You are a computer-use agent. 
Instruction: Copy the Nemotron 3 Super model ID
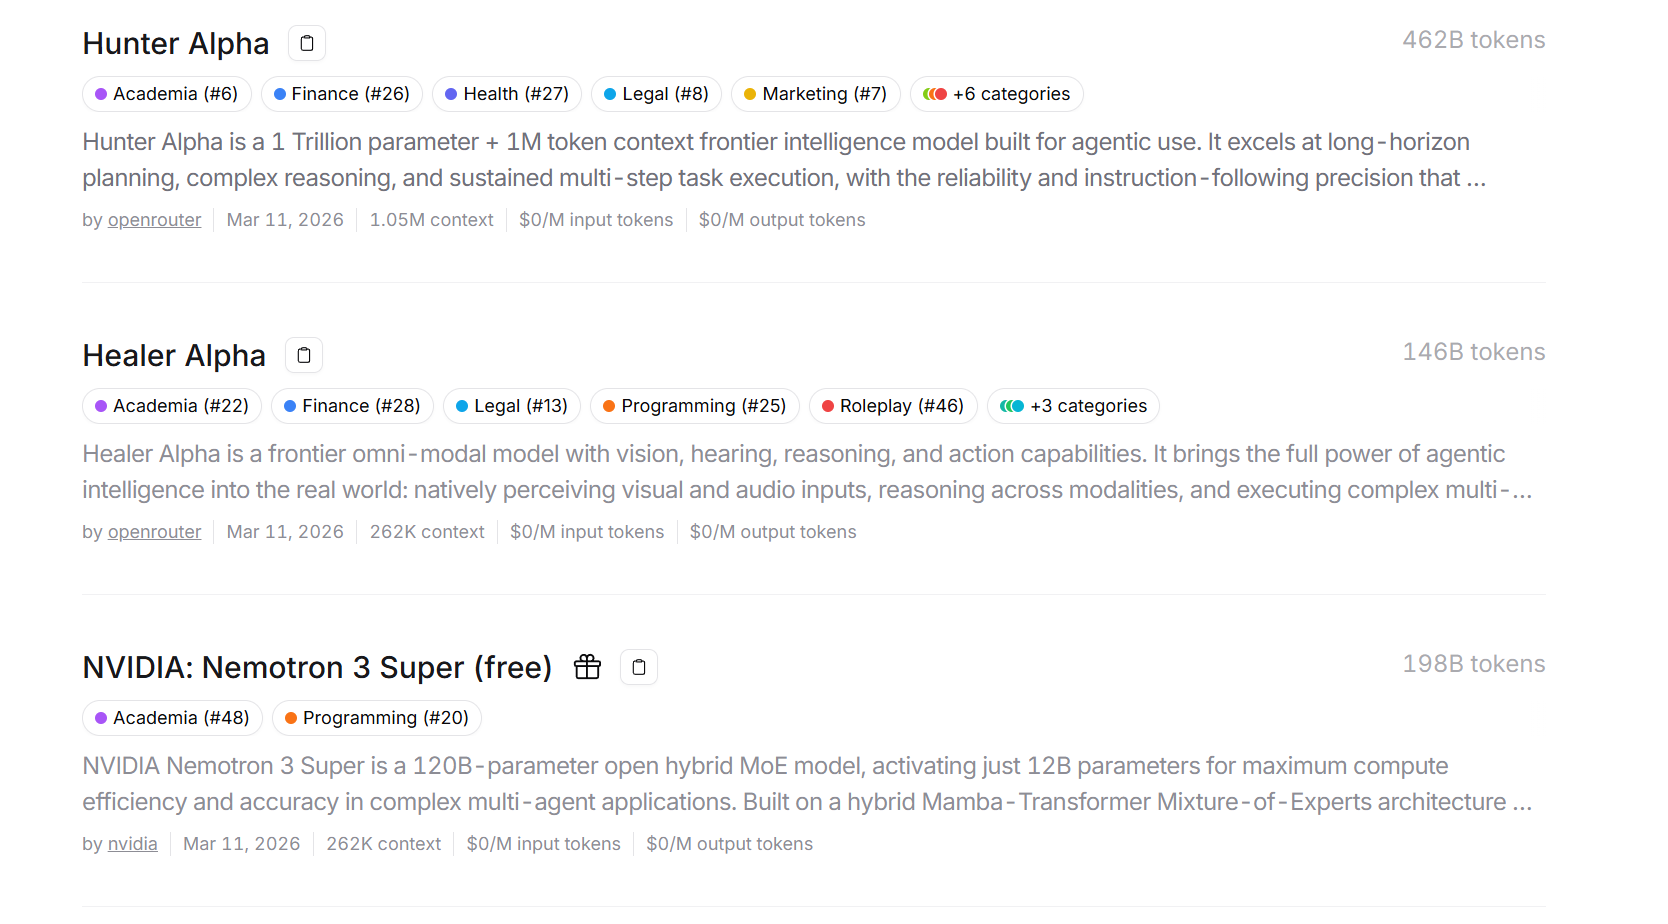tap(639, 667)
